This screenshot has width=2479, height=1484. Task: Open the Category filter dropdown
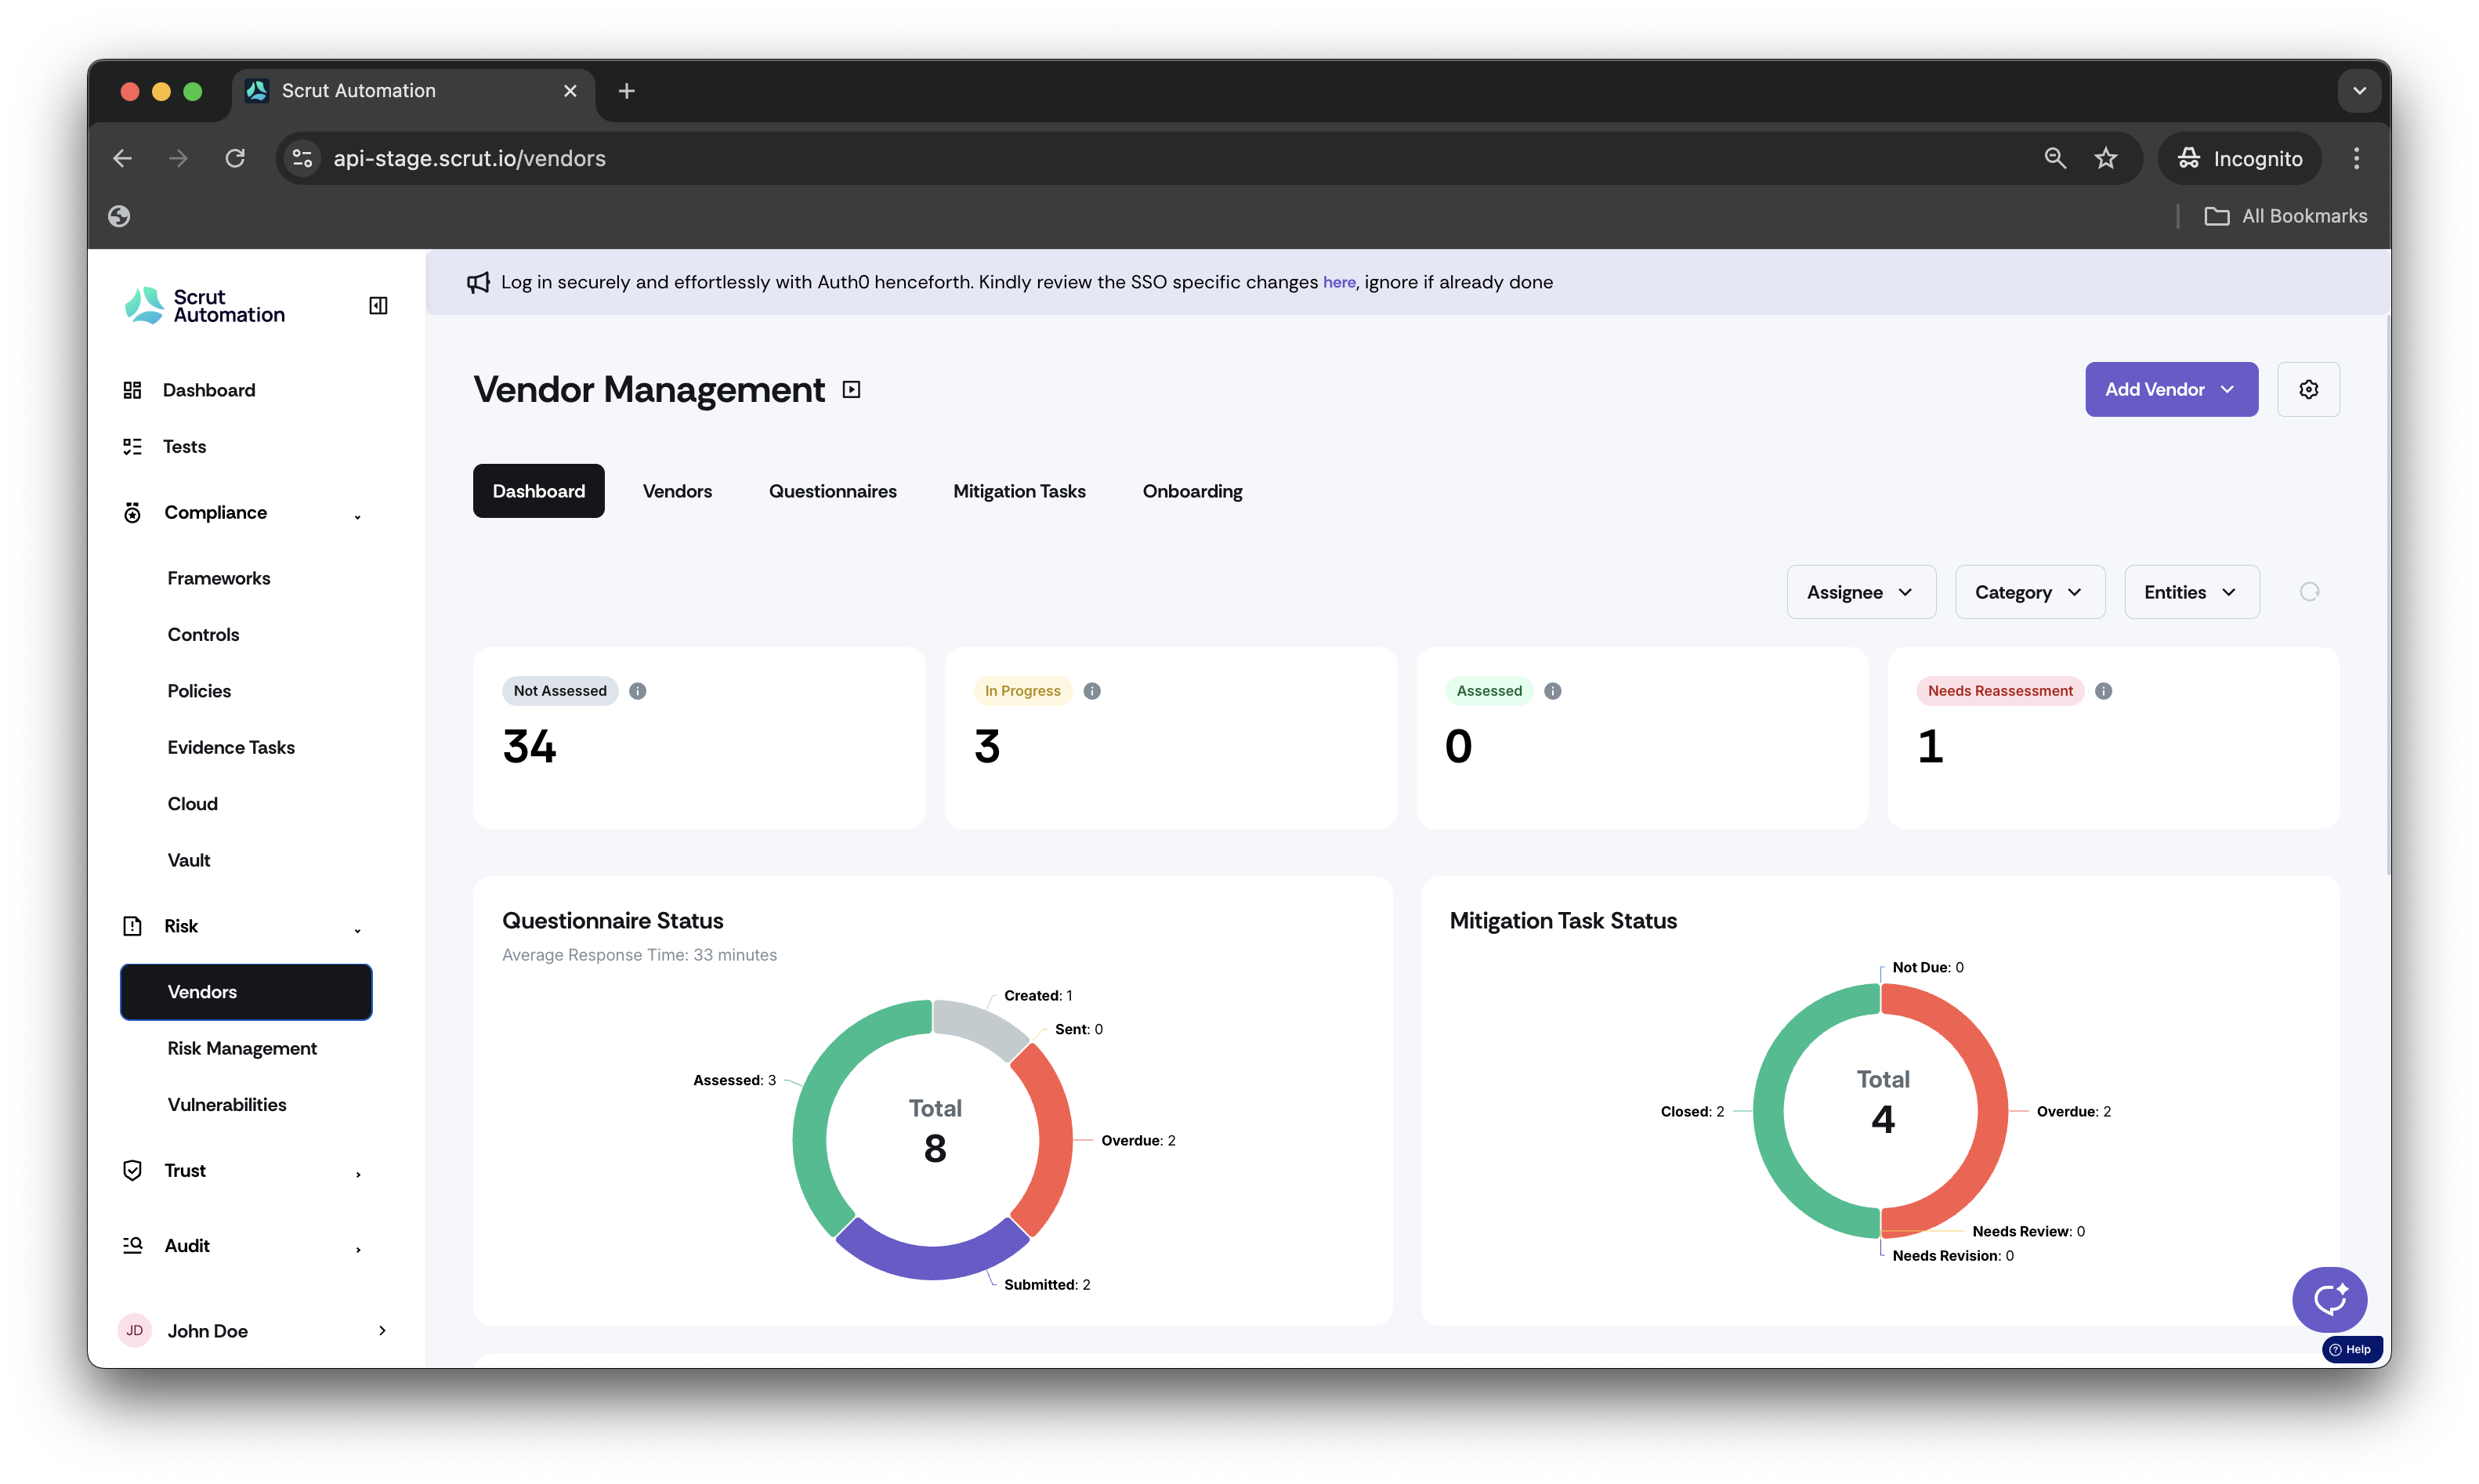click(x=2029, y=592)
